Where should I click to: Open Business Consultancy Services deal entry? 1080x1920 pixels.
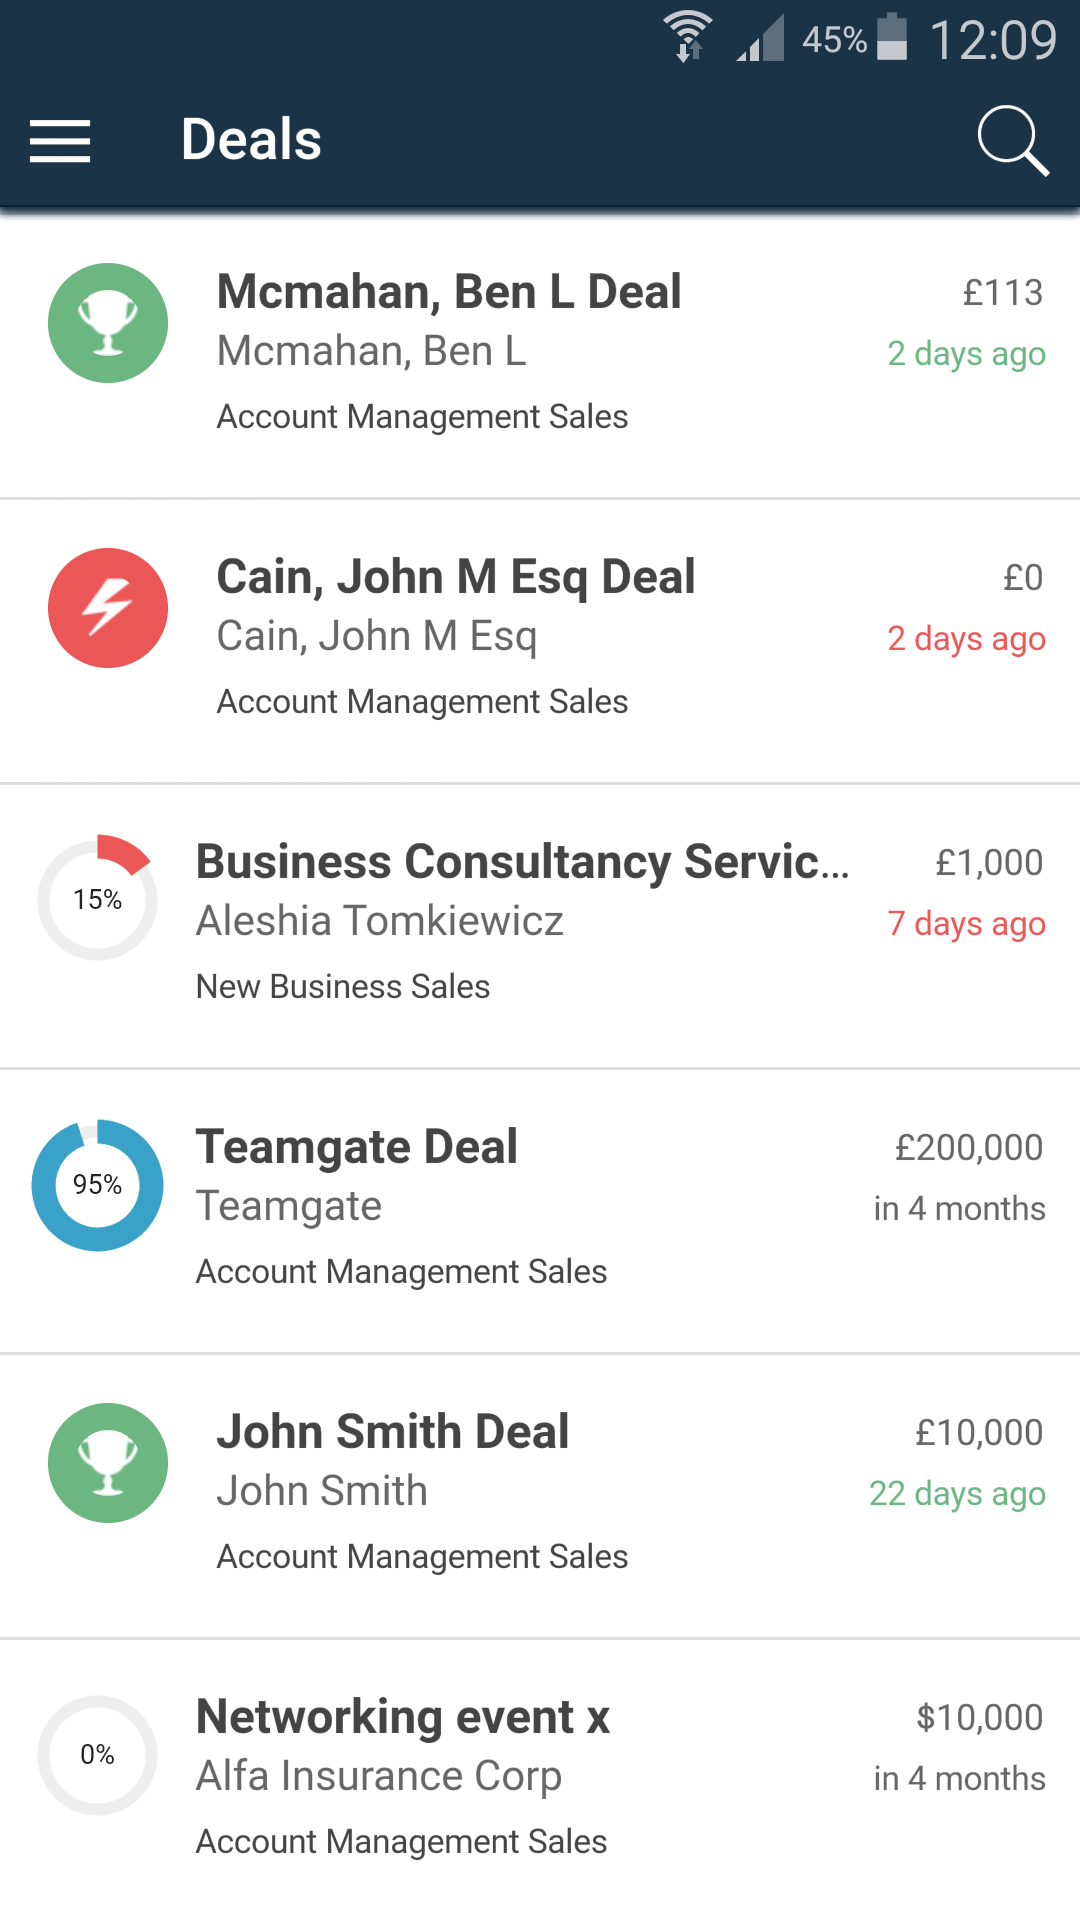[540, 926]
